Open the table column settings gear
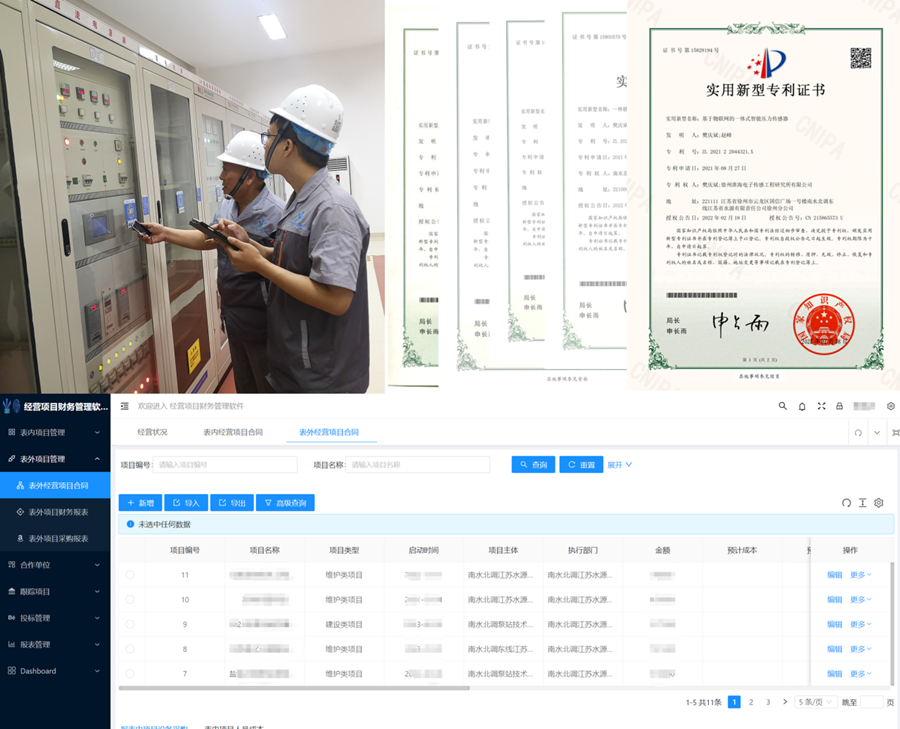The height and width of the screenshot is (729, 900). point(879,503)
